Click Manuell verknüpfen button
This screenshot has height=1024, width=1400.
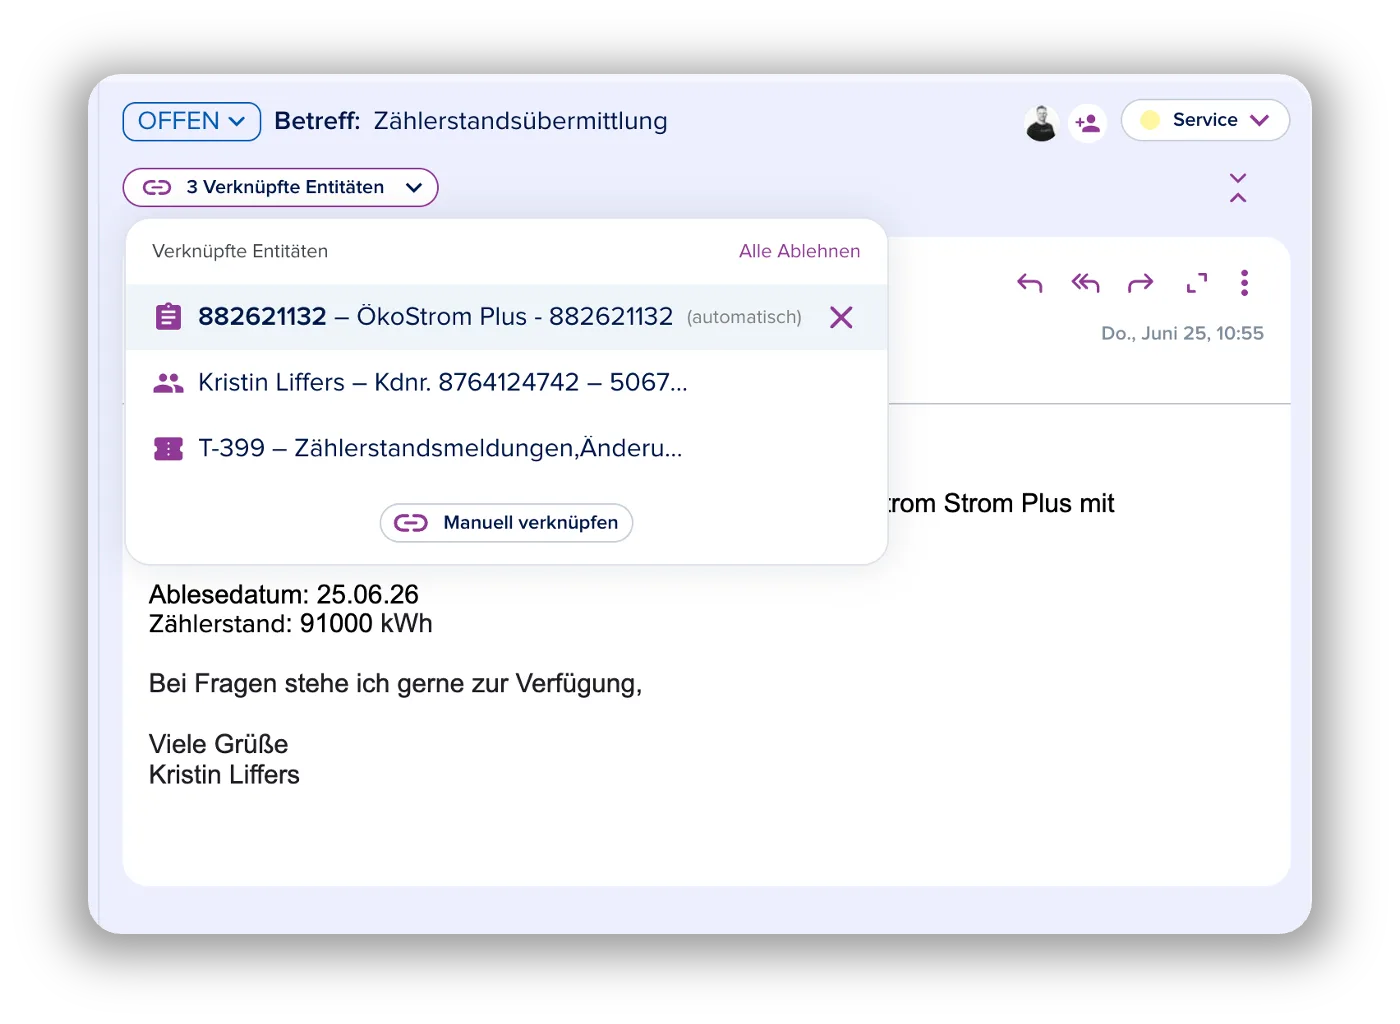point(506,523)
